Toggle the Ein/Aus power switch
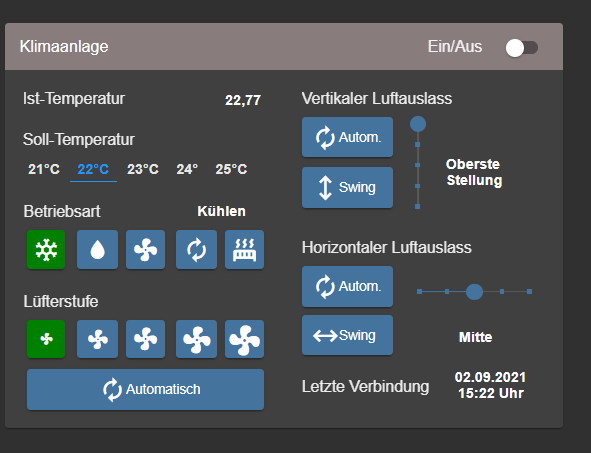 pos(522,48)
